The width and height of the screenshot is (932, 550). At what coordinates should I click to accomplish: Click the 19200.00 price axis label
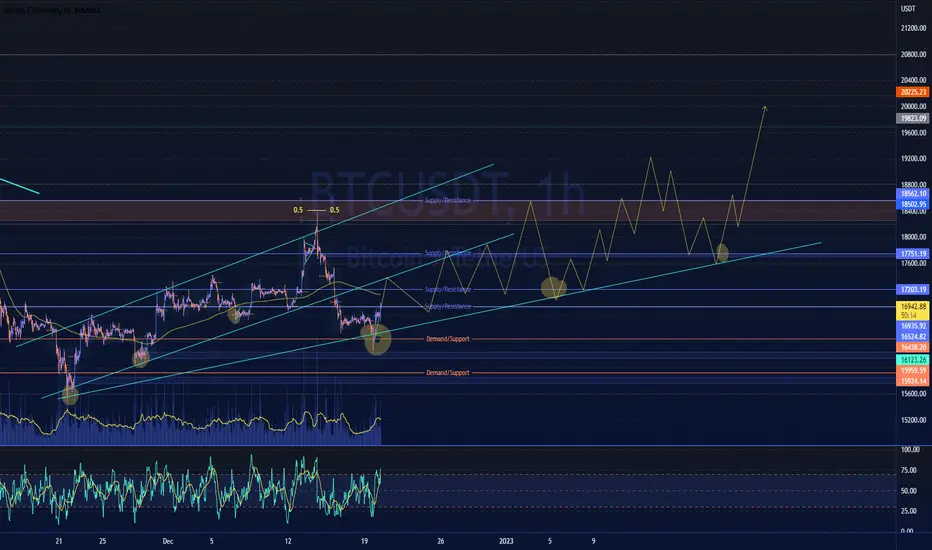point(913,159)
